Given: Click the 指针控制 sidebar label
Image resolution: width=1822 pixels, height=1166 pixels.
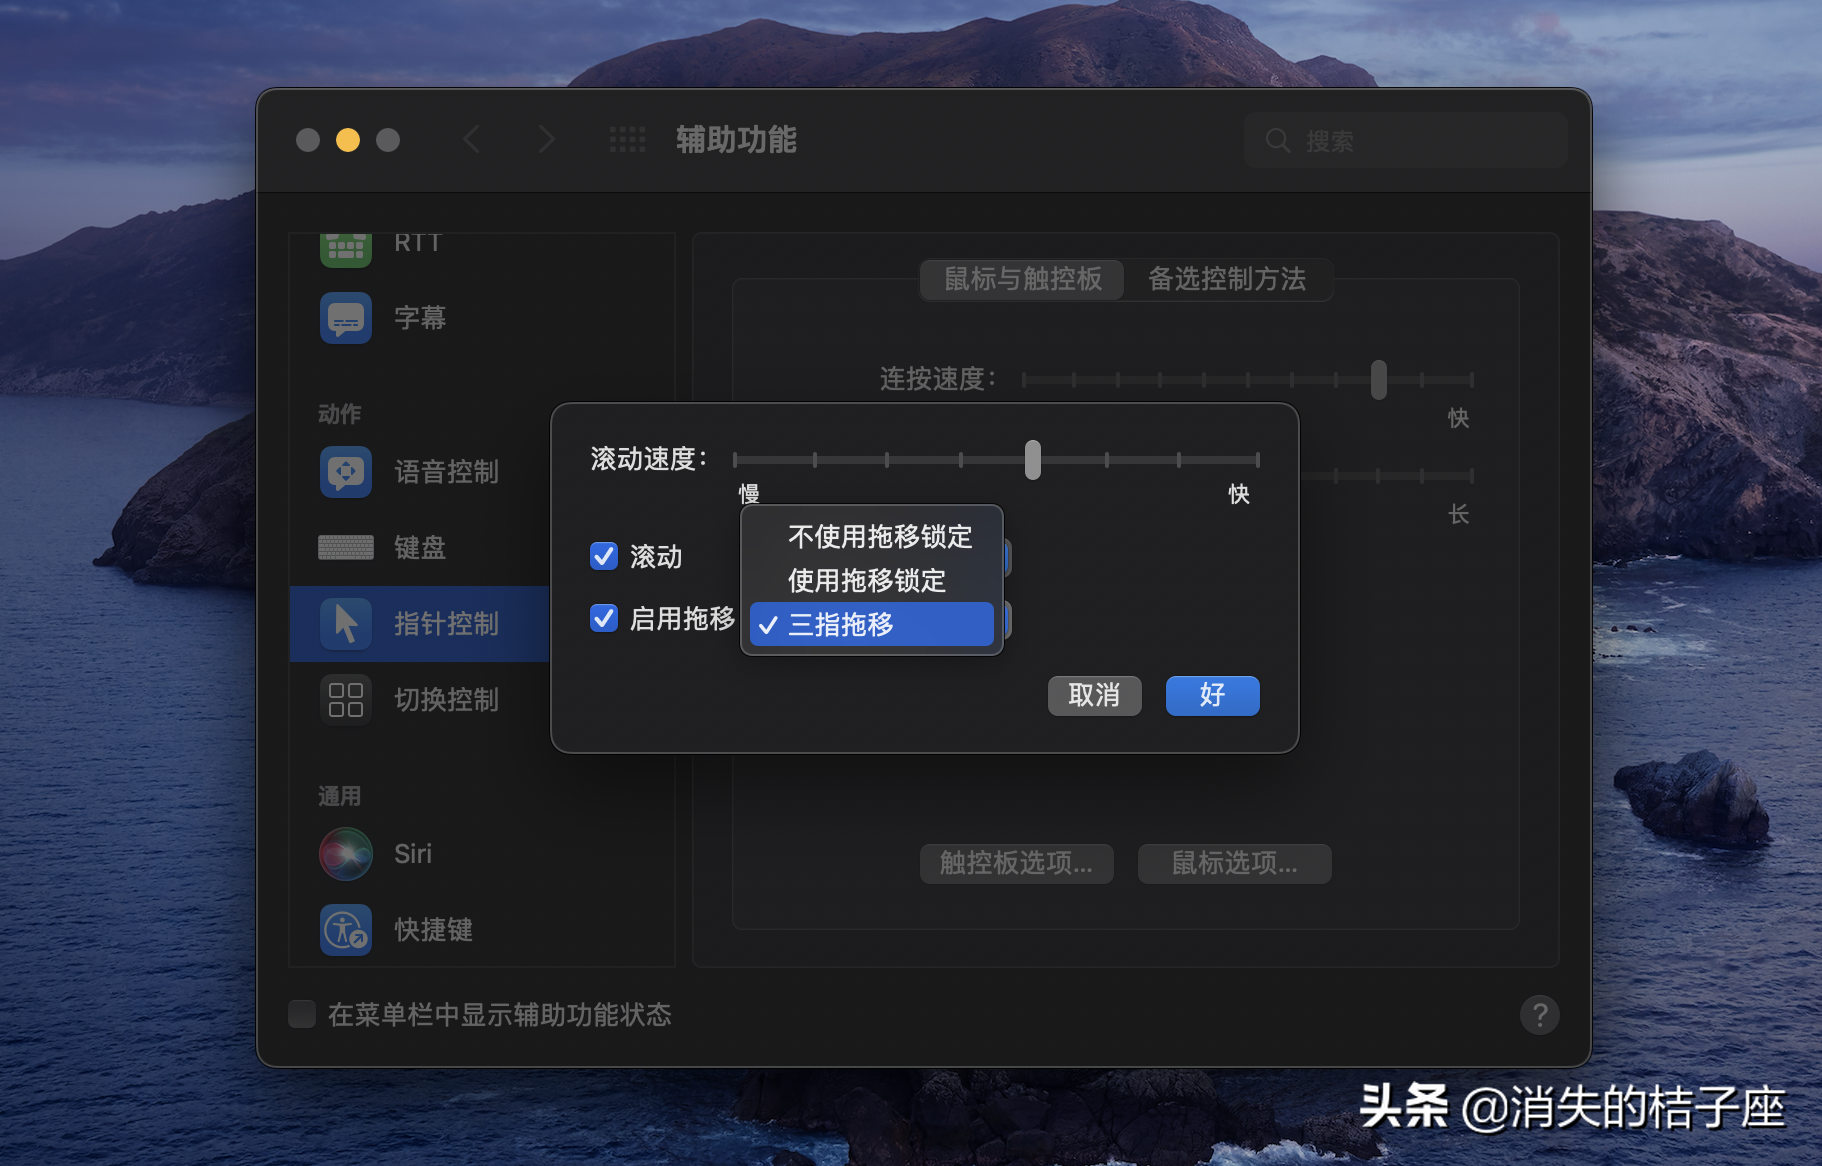Looking at the screenshot, I should (446, 624).
